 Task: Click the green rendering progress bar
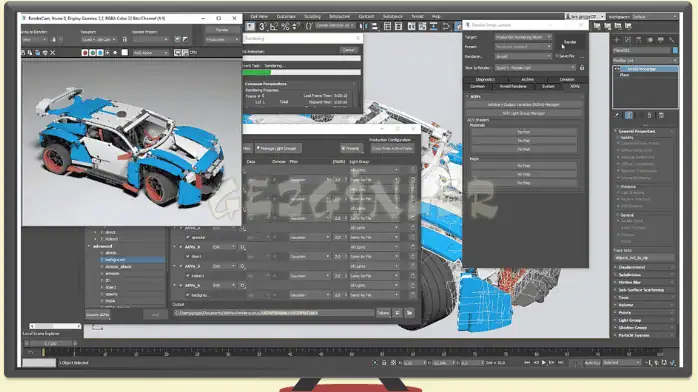pyautogui.click(x=257, y=72)
